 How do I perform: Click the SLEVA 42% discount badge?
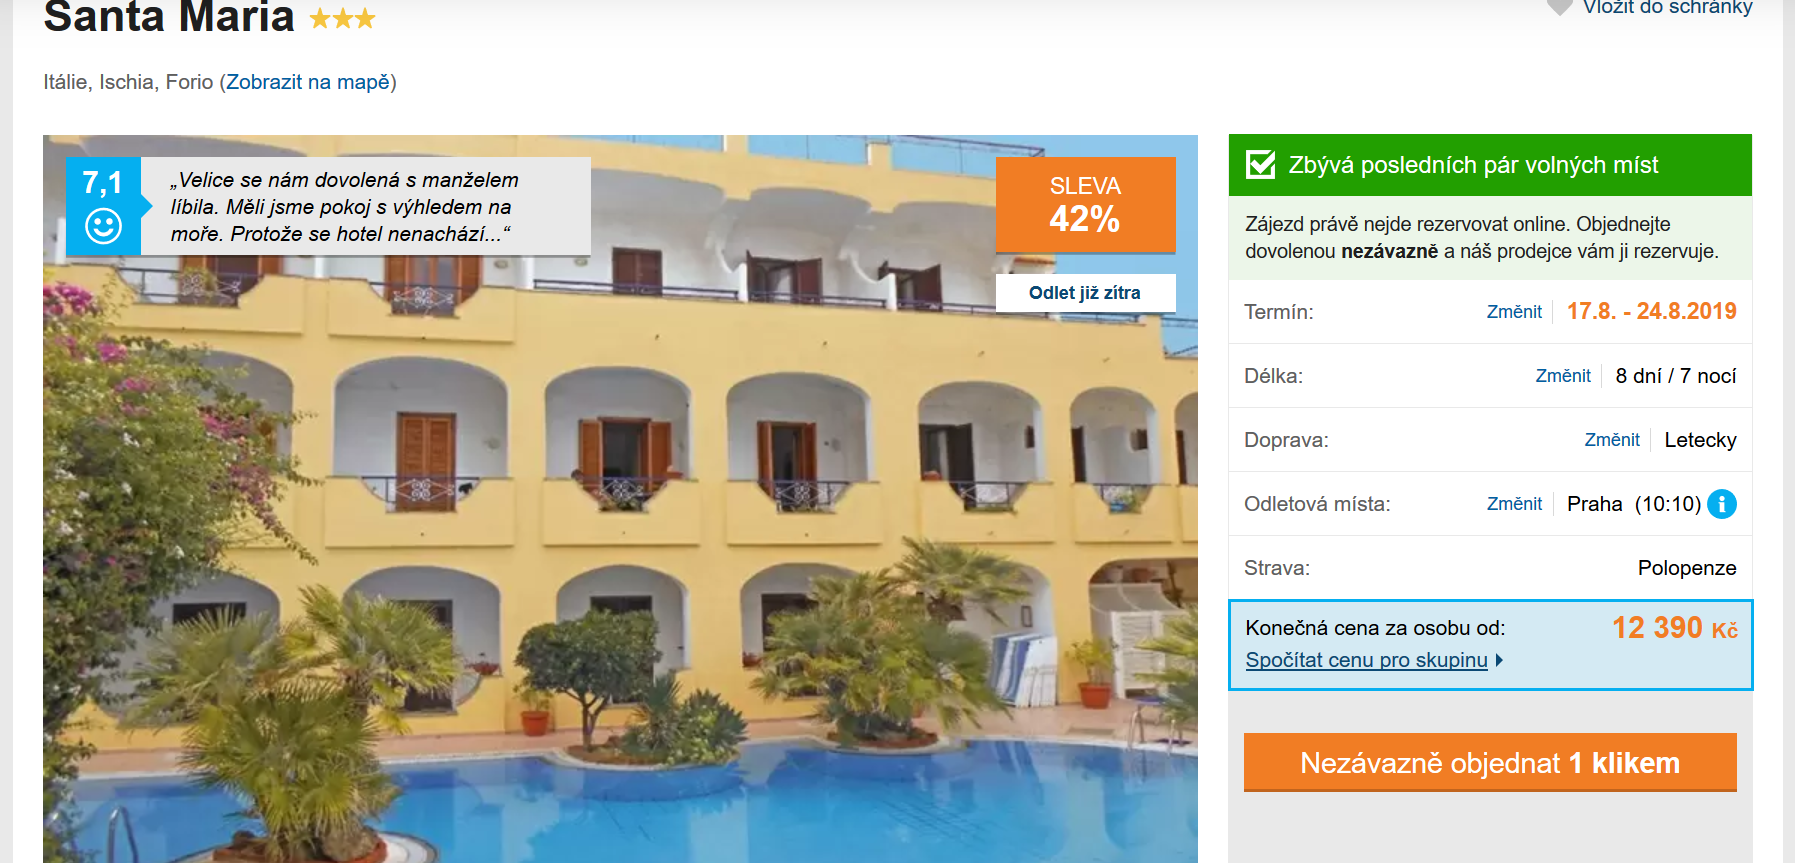coord(1085,204)
